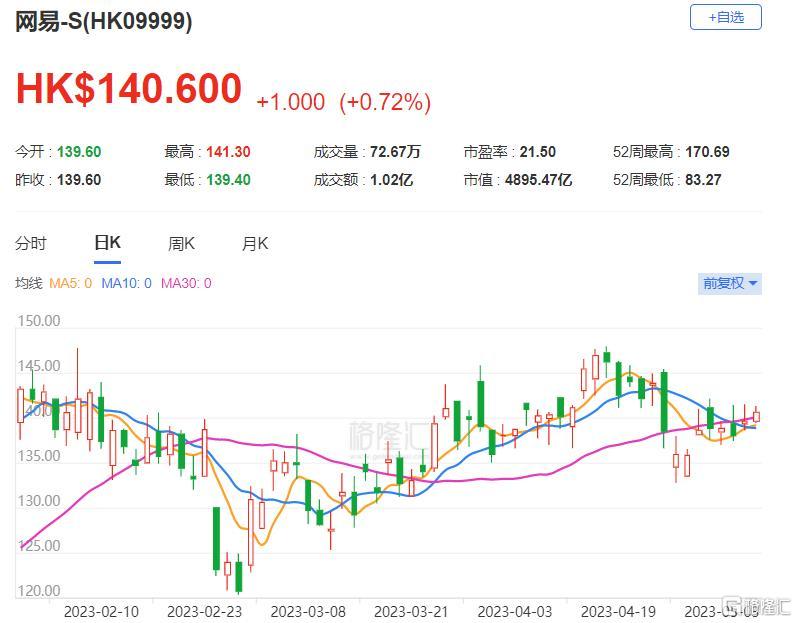Screen dimensions: 797x623
Task: Click the MA30 moving average label
Action: (186, 283)
